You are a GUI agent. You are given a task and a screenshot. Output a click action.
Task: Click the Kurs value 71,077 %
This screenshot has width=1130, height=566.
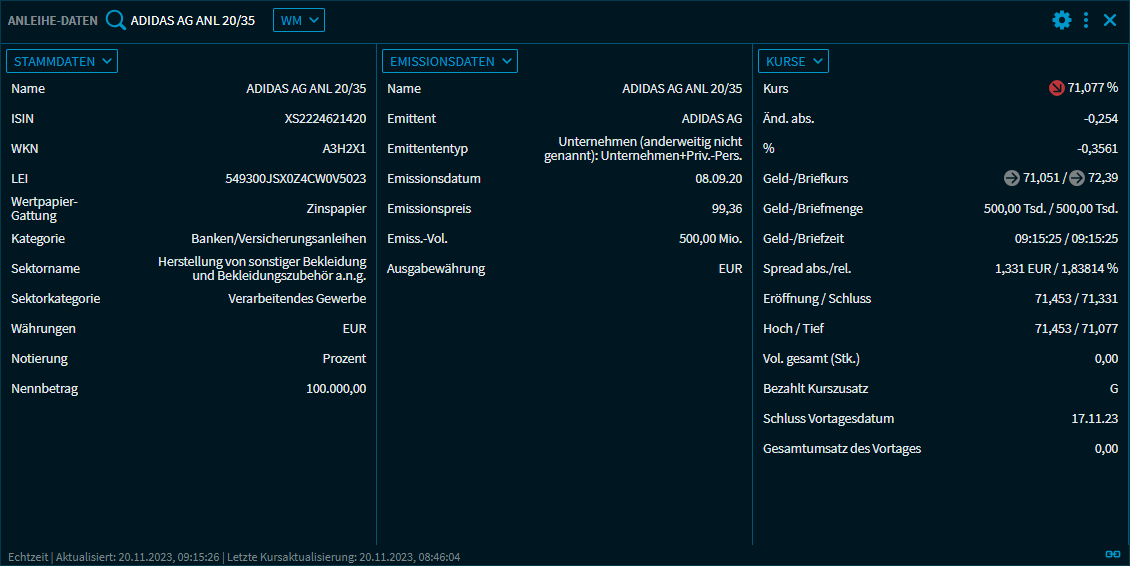(1092, 89)
